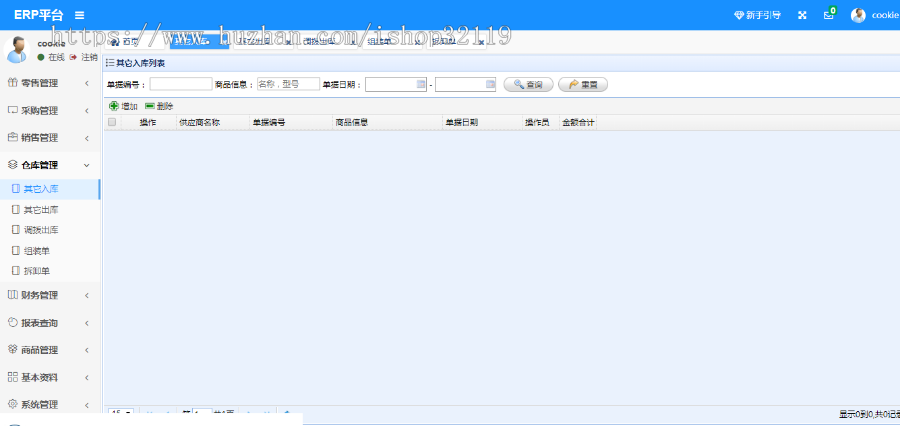Click the 基本资料 grid icon
900x426 pixels.
point(13,377)
